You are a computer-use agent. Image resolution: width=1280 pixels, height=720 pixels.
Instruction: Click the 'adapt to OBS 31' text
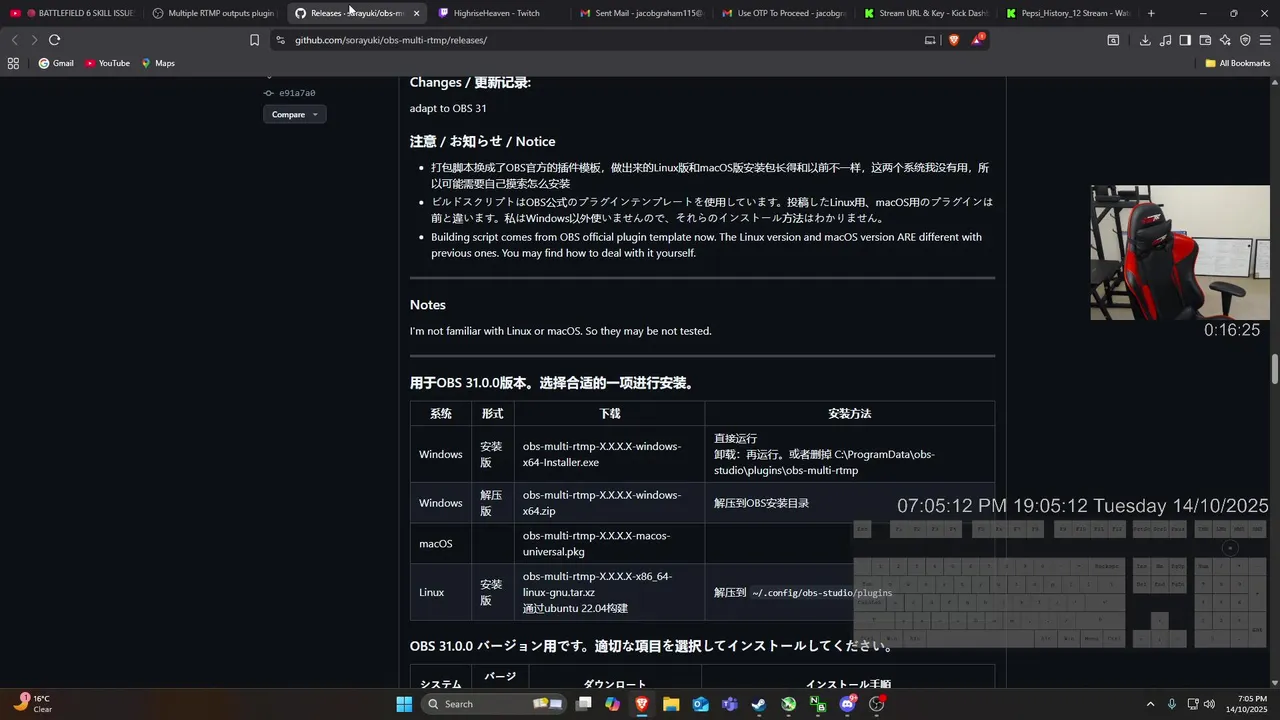click(448, 108)
